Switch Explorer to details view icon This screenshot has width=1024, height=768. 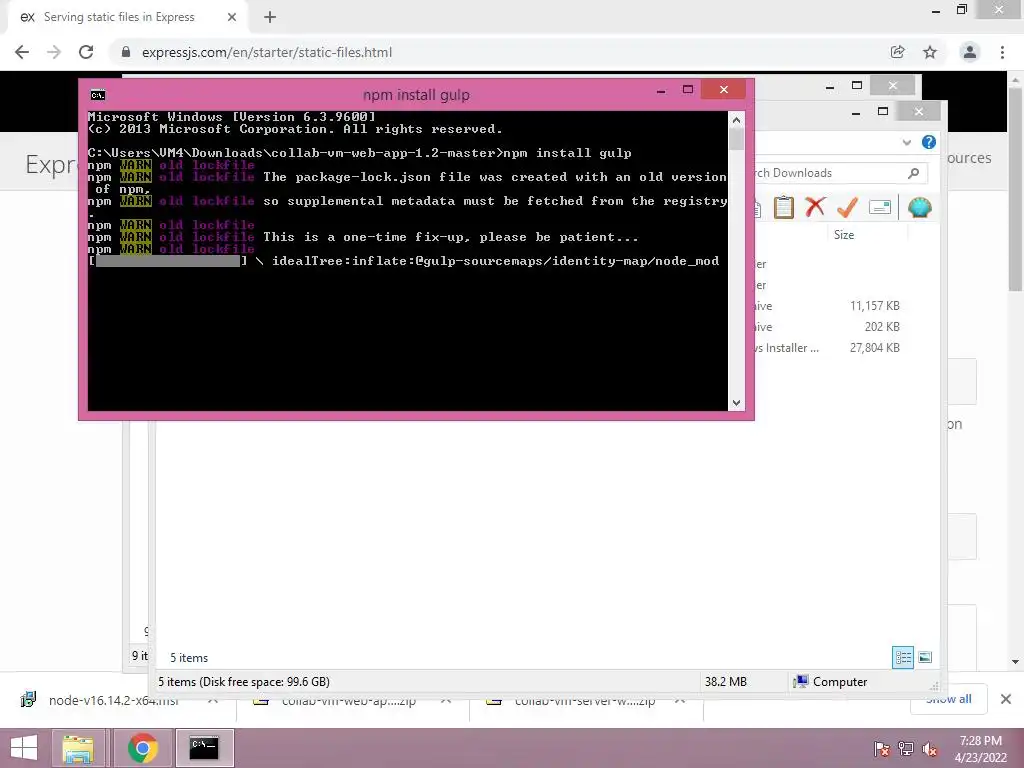pos(903,657)
